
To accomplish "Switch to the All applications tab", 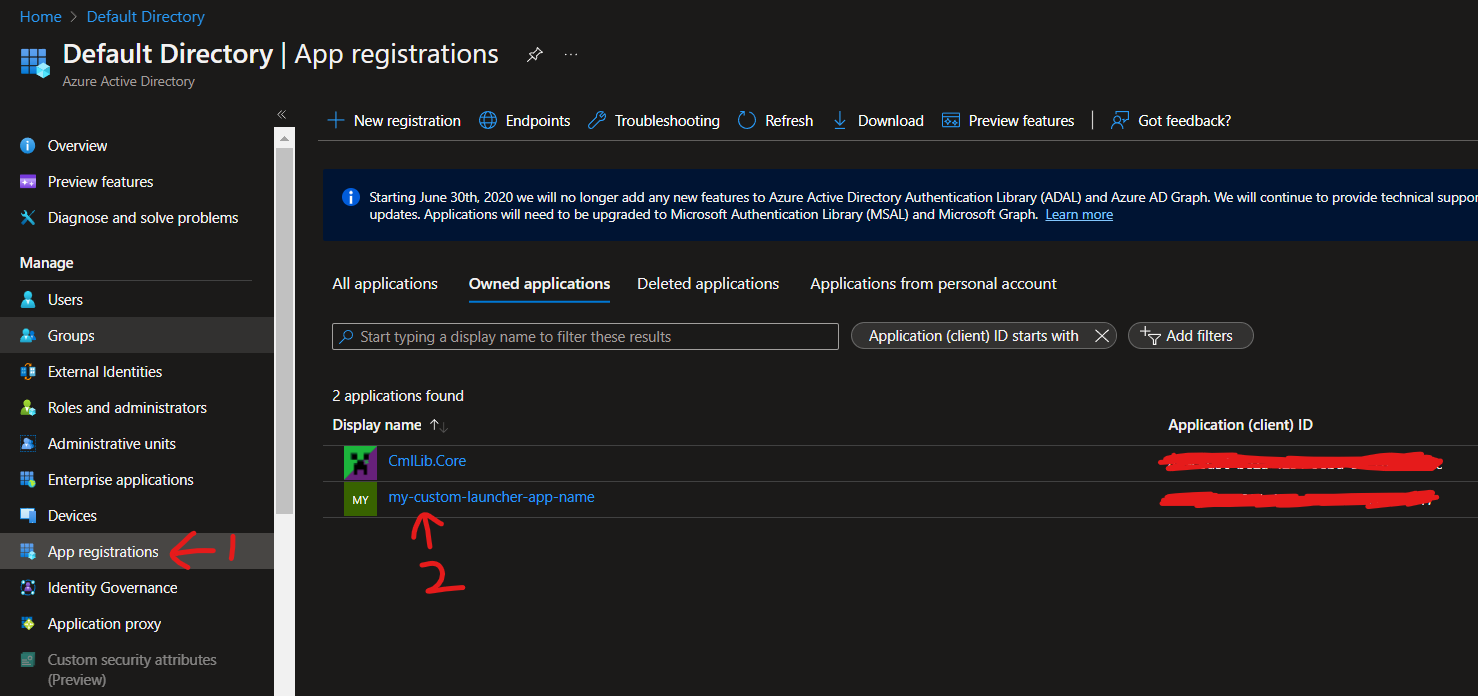I will point(385,284).
